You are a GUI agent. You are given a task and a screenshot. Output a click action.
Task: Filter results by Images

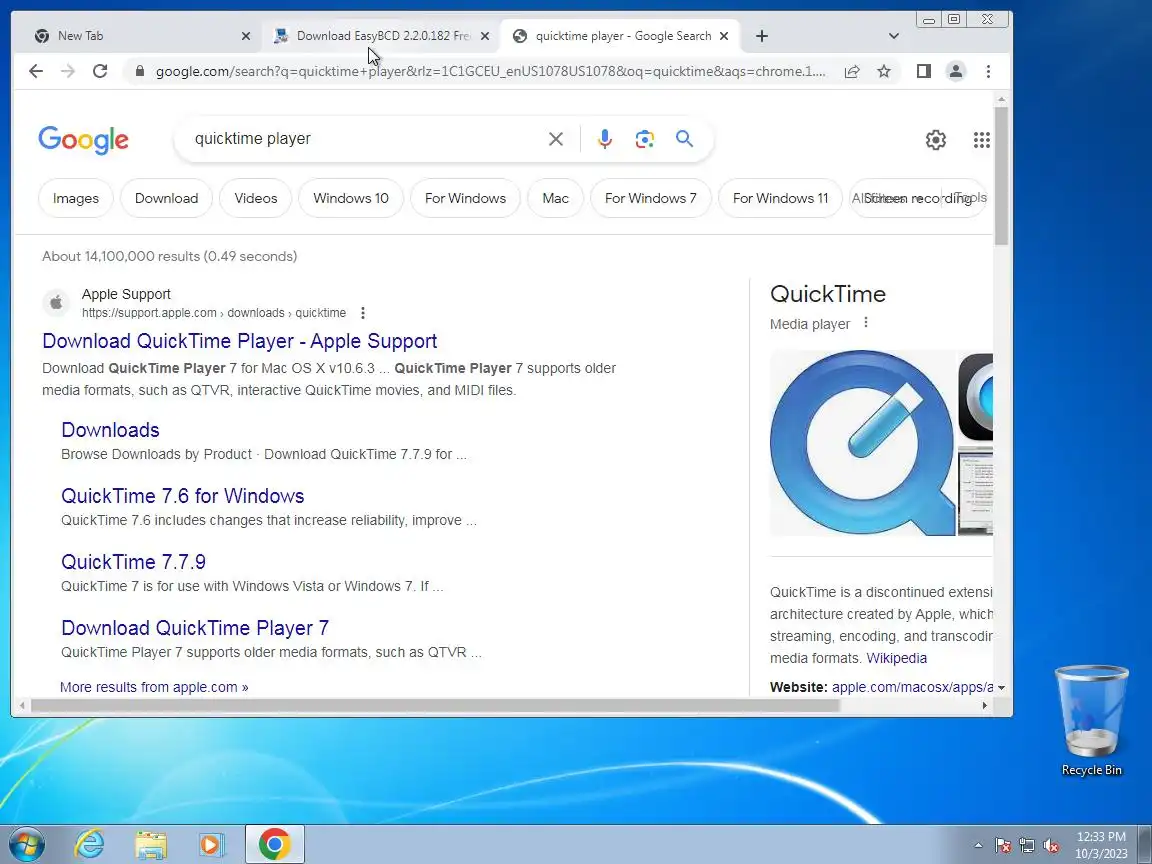[x=76, y=198]
